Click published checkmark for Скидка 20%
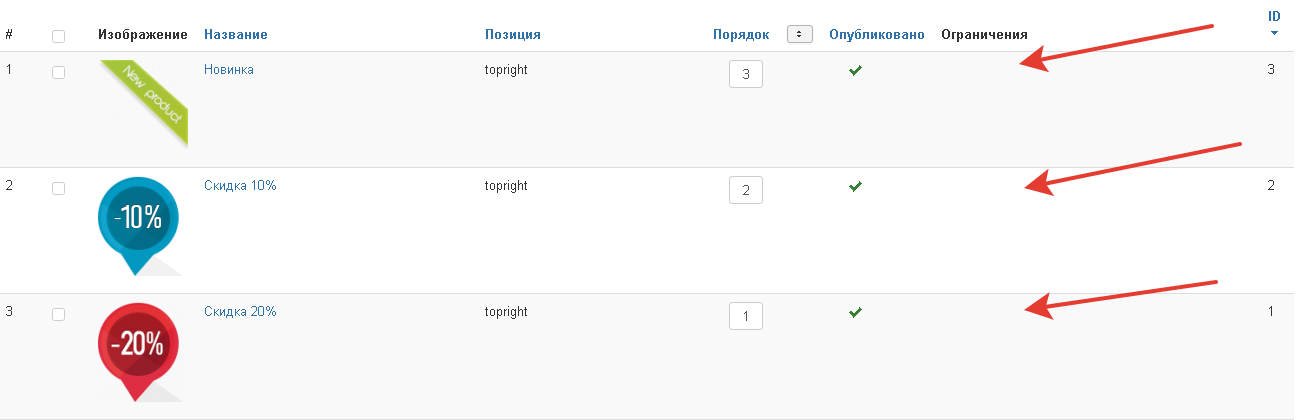Viewport: 1303px width, 420px height. pyautogui.click(x=855, y=313)
